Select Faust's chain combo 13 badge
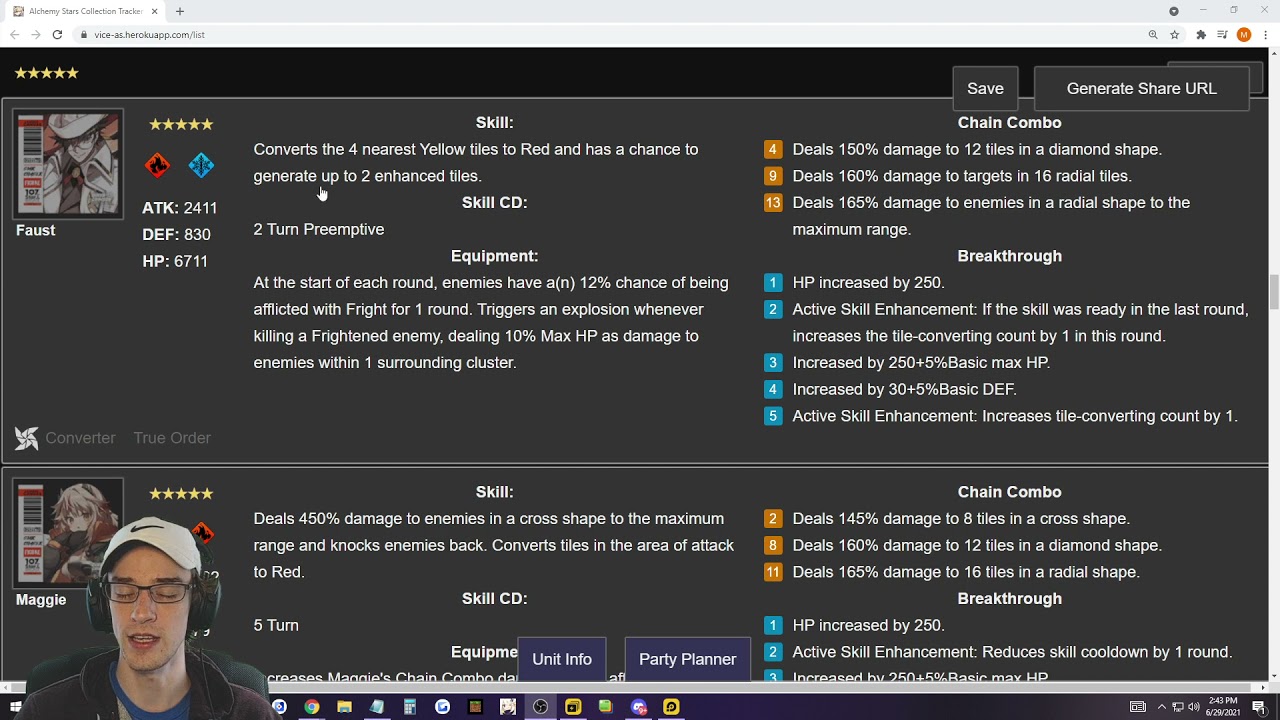Image resolution: width=1280 pixels, height=720 pixels. [x=773, y=203]
